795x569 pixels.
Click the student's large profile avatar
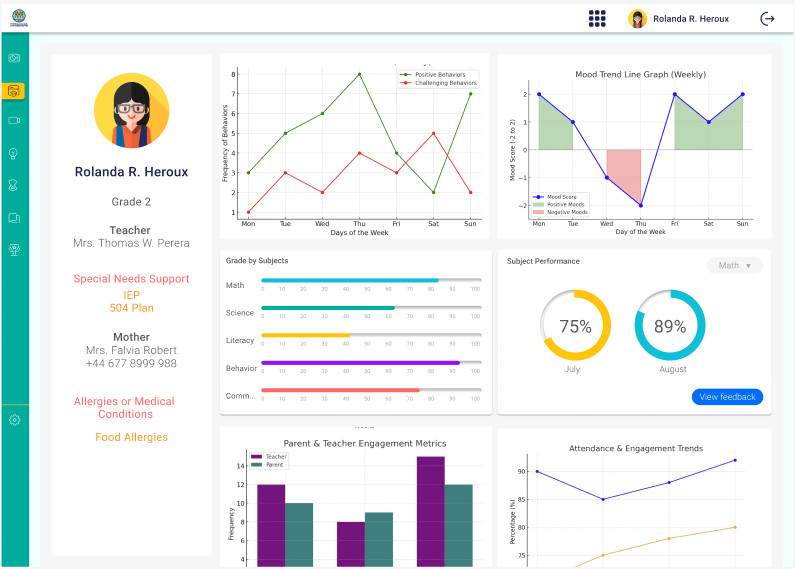click(131, 110)
